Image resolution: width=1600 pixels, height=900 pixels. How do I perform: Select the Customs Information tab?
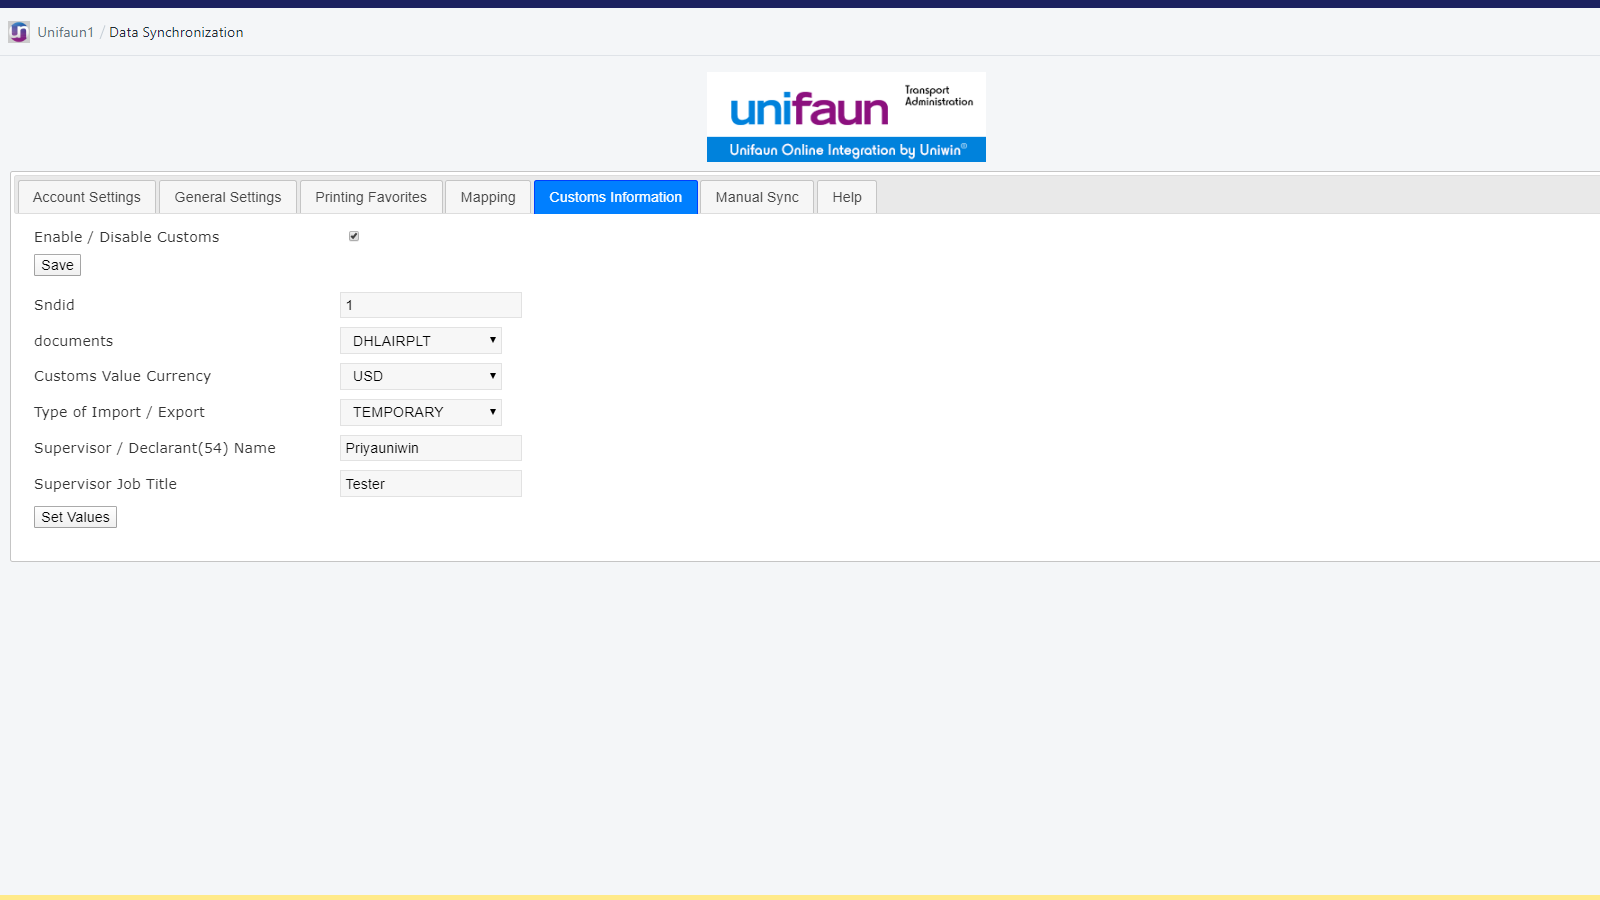615,197
